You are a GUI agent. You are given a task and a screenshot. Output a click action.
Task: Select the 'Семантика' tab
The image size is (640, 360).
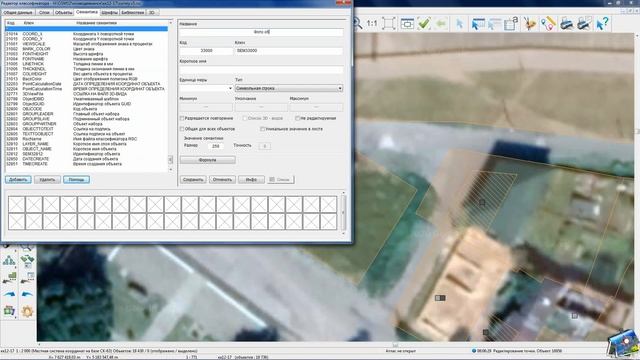[x=87, y=12]
